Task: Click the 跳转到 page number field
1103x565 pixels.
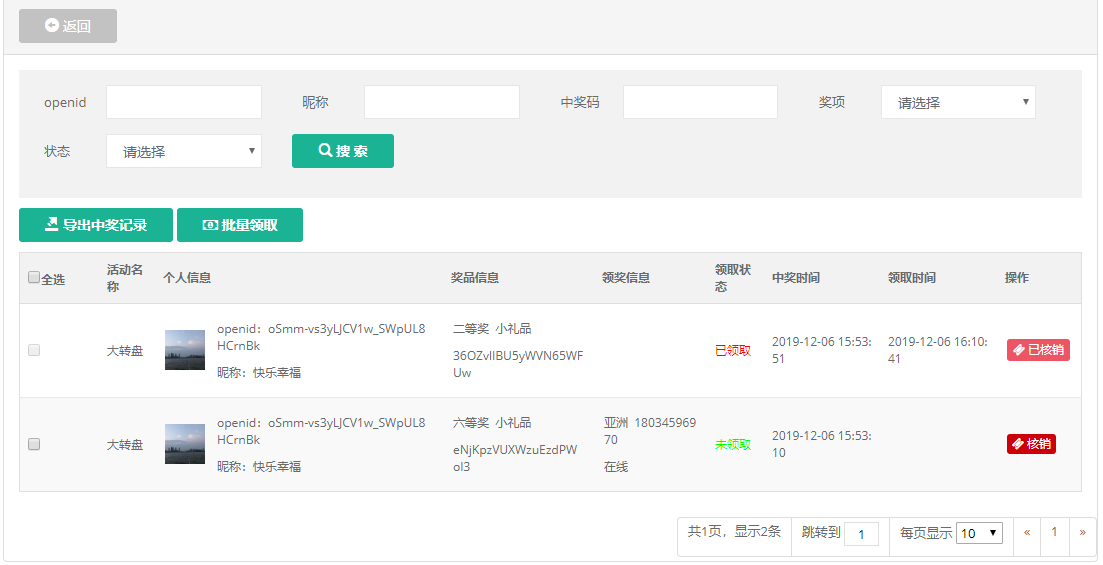Action: point(861,534)
